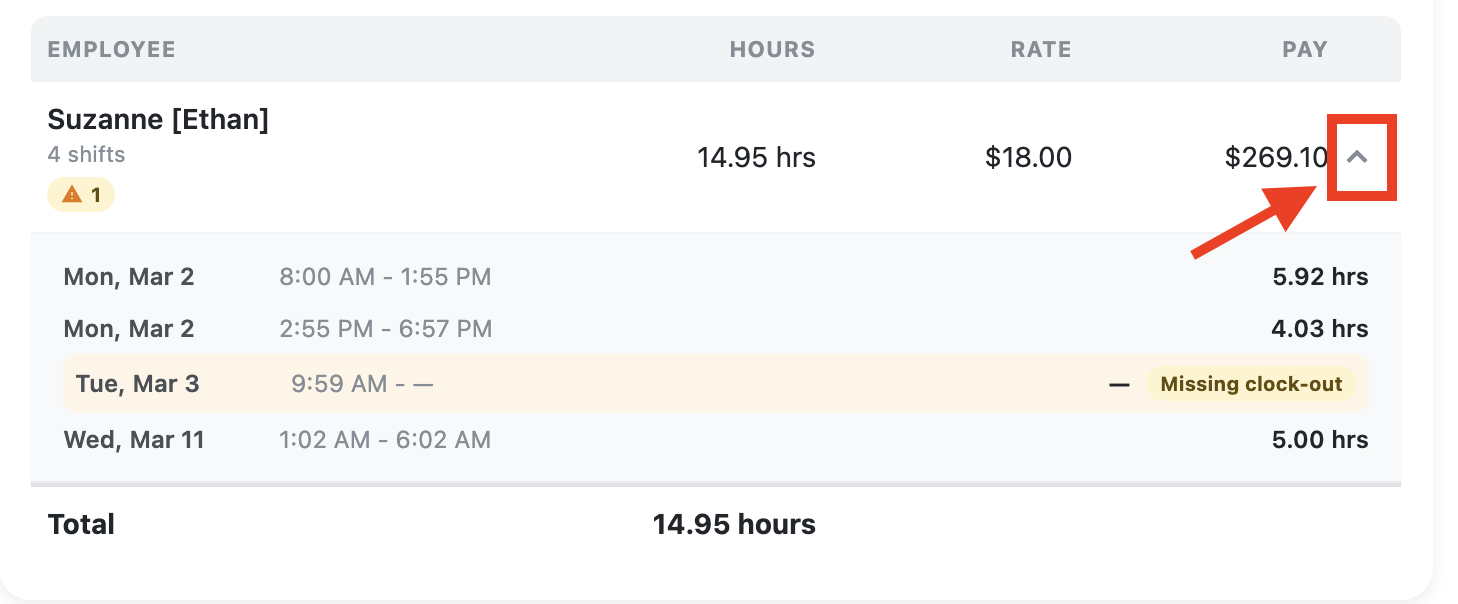Click the 14.95 hours total value
Image resolution: width=1458 pixels, height=604 pixels.
pyautogui.click(x=734, y=524)
